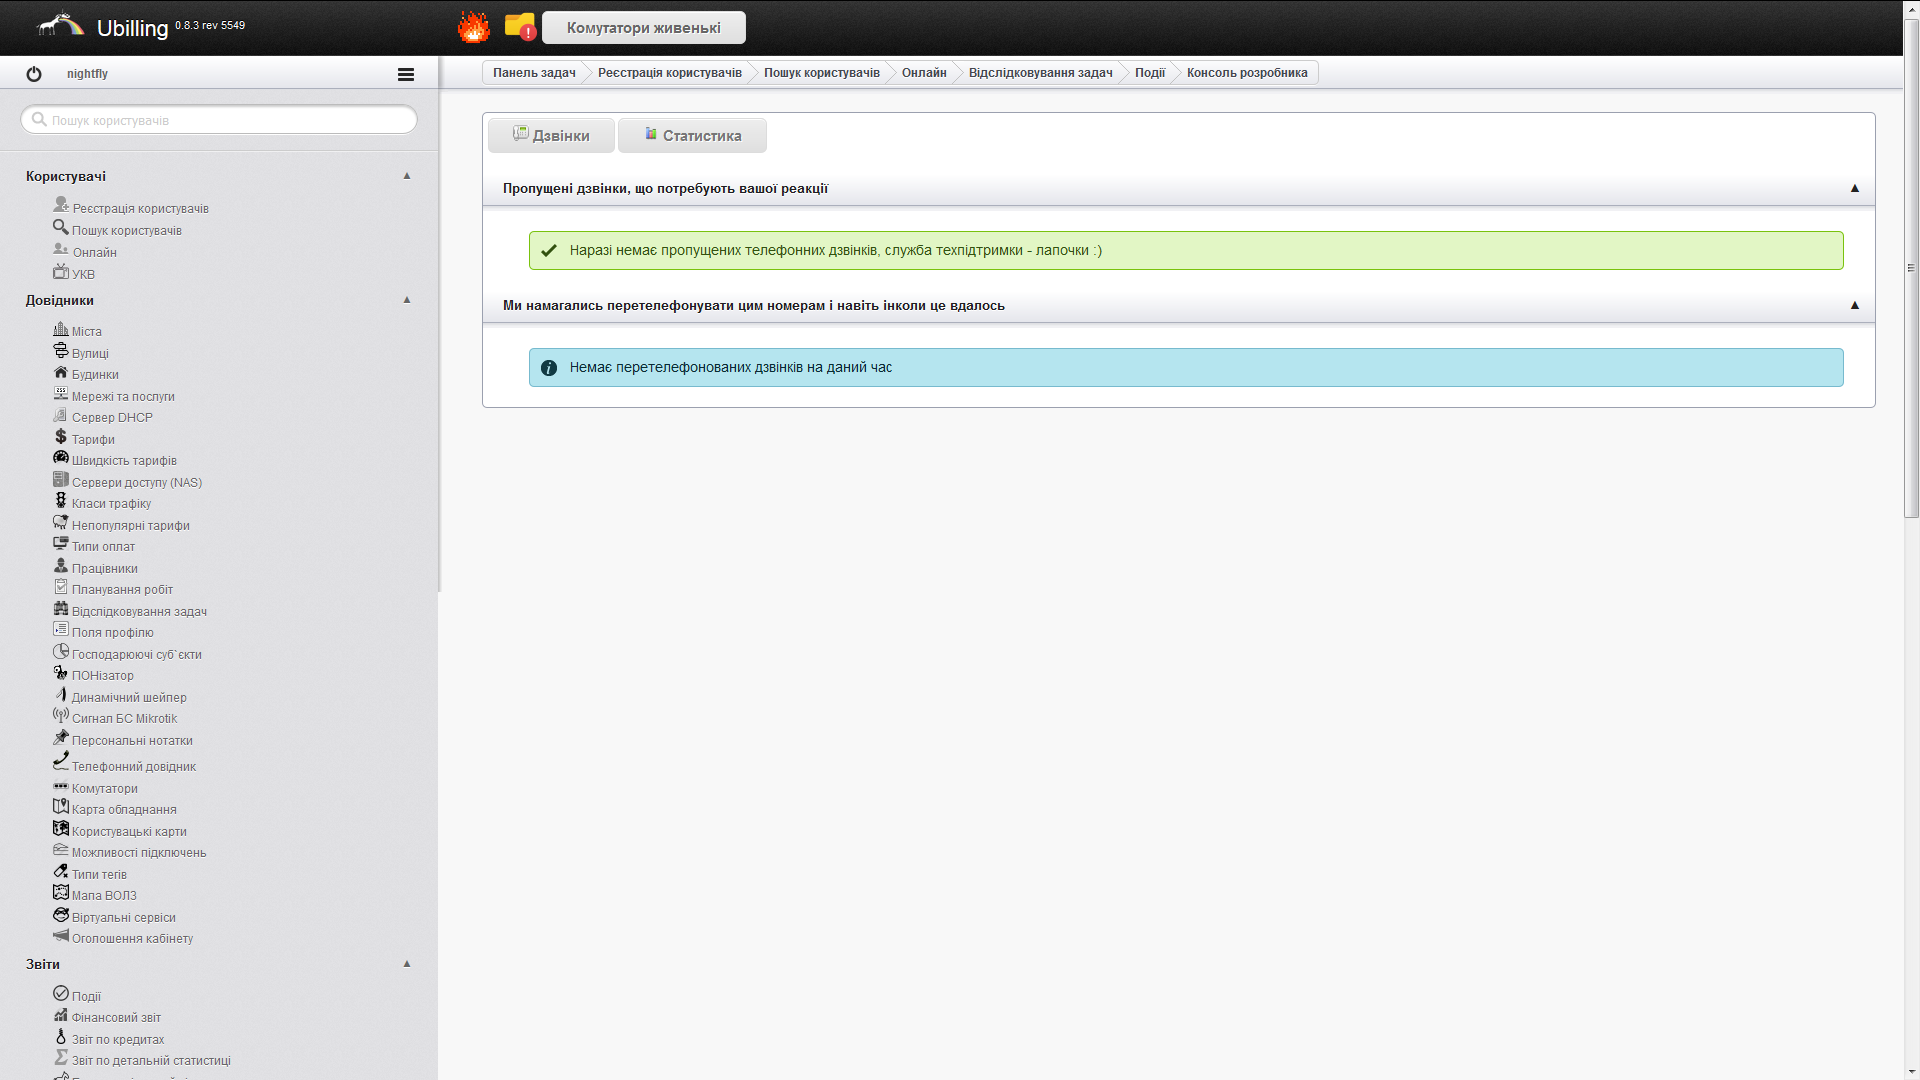
Task: Collapse the called-back numbers panel (Ми намагались перетелефонувати)
Action: [1855, 306]
